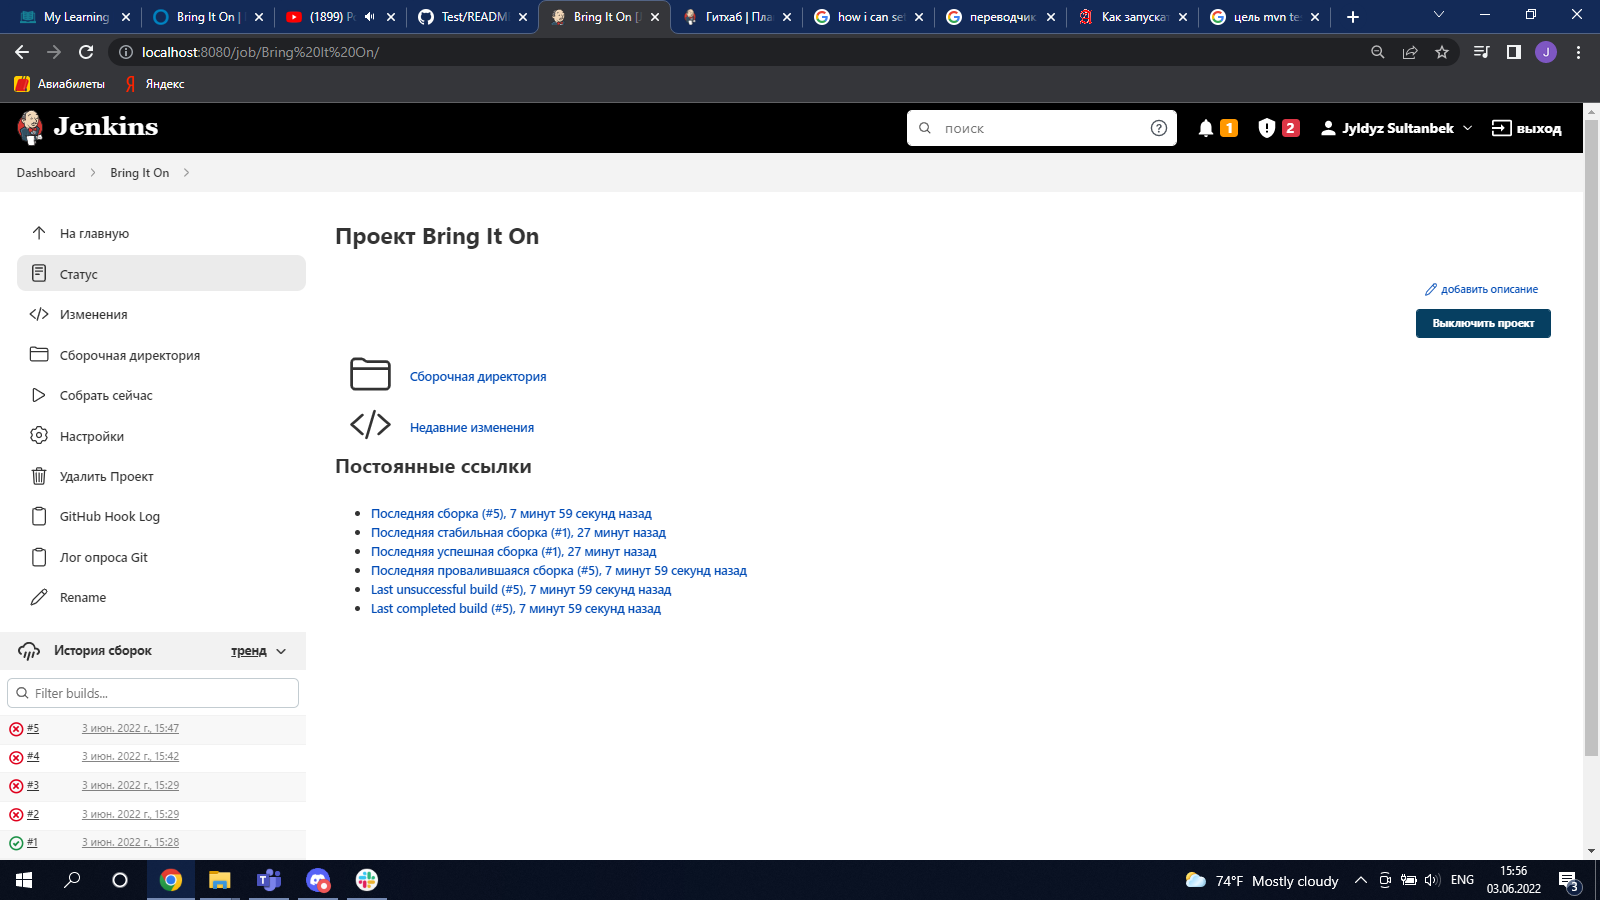Expand the Dashboard breadcrumb chevron
The image size is (1600, 900).
tap(93, 173)
